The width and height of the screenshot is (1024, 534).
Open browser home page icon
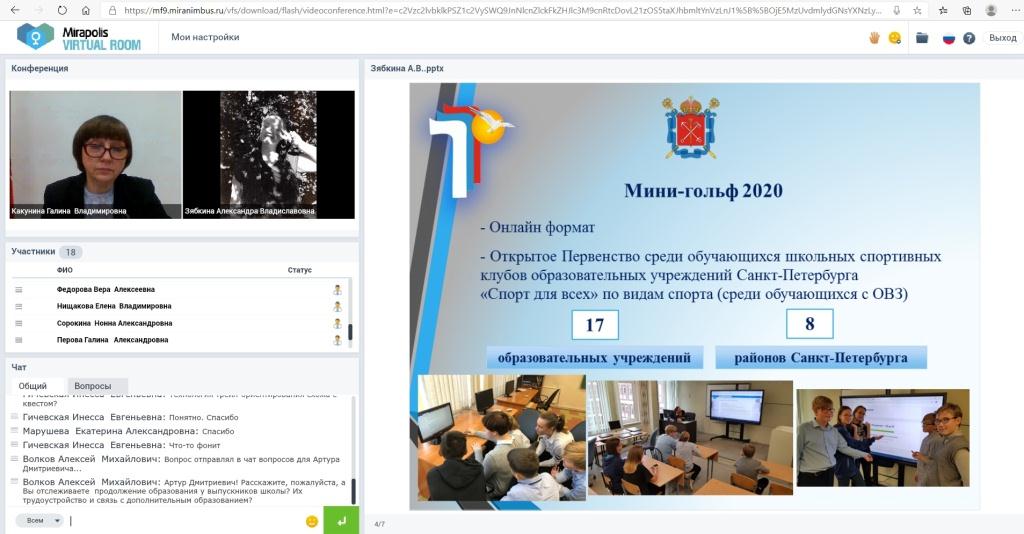point(86,10)
